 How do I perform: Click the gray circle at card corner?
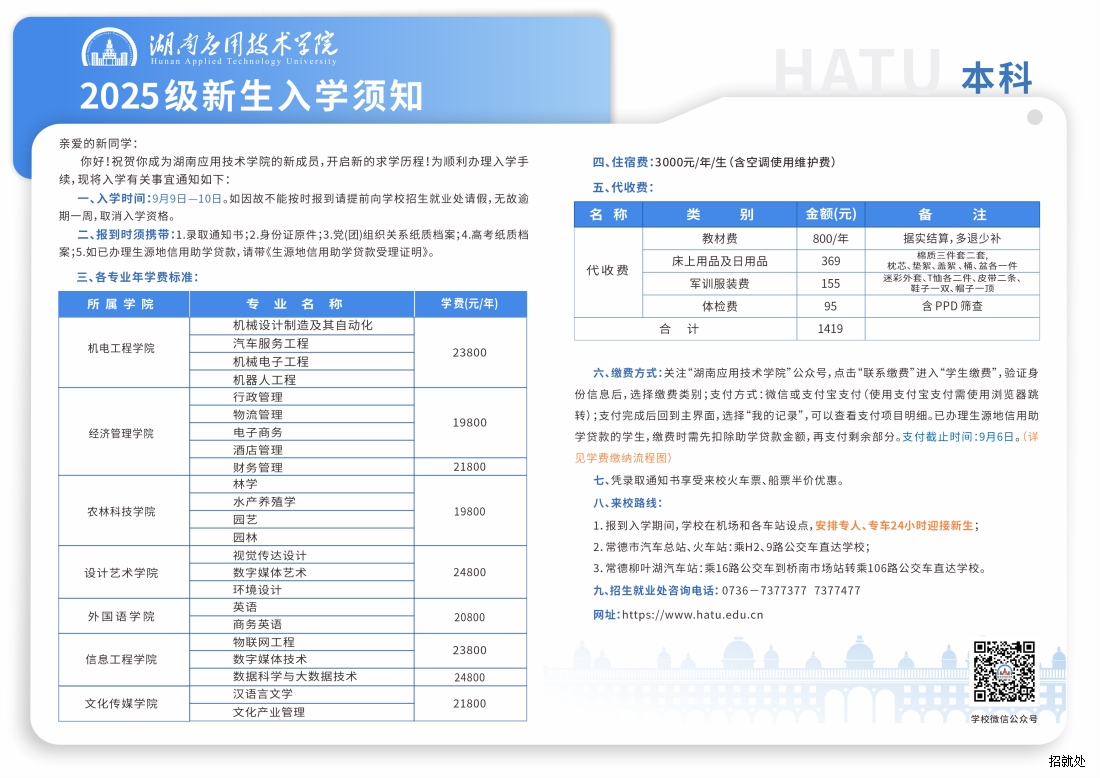coord(1035,117)
